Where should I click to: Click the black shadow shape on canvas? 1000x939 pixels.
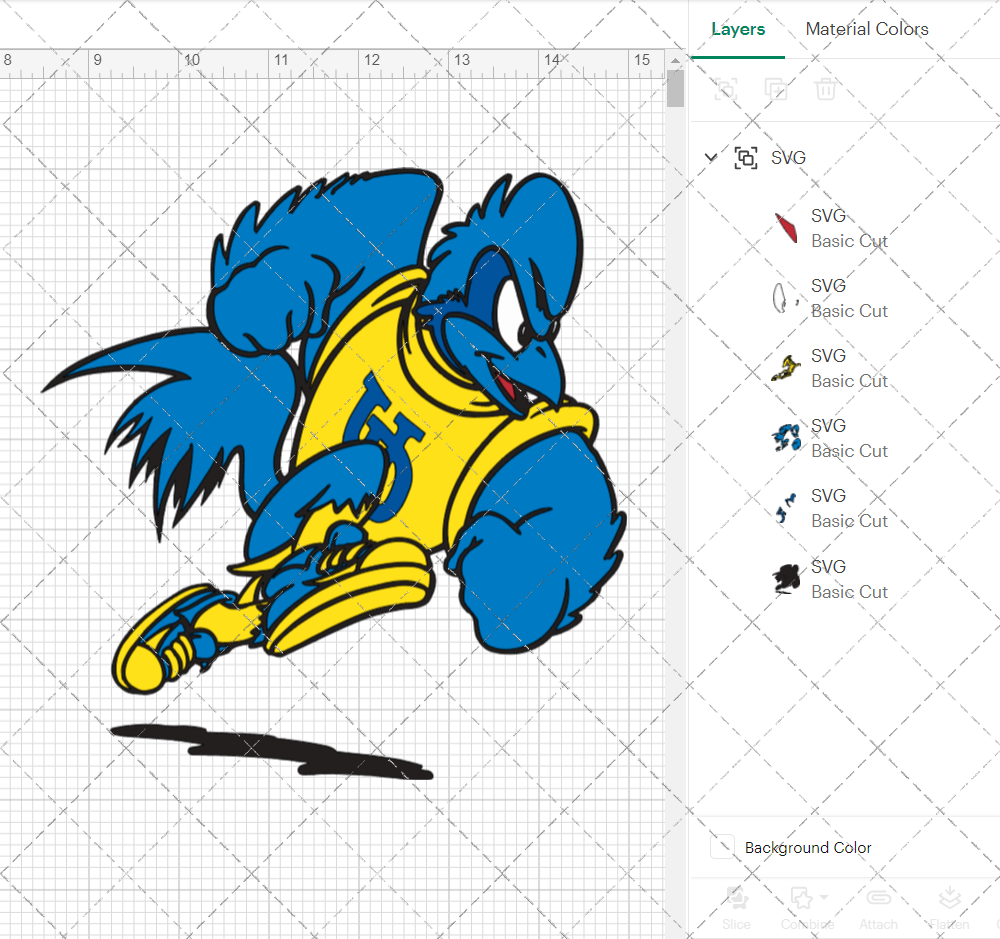pos(272,752)
